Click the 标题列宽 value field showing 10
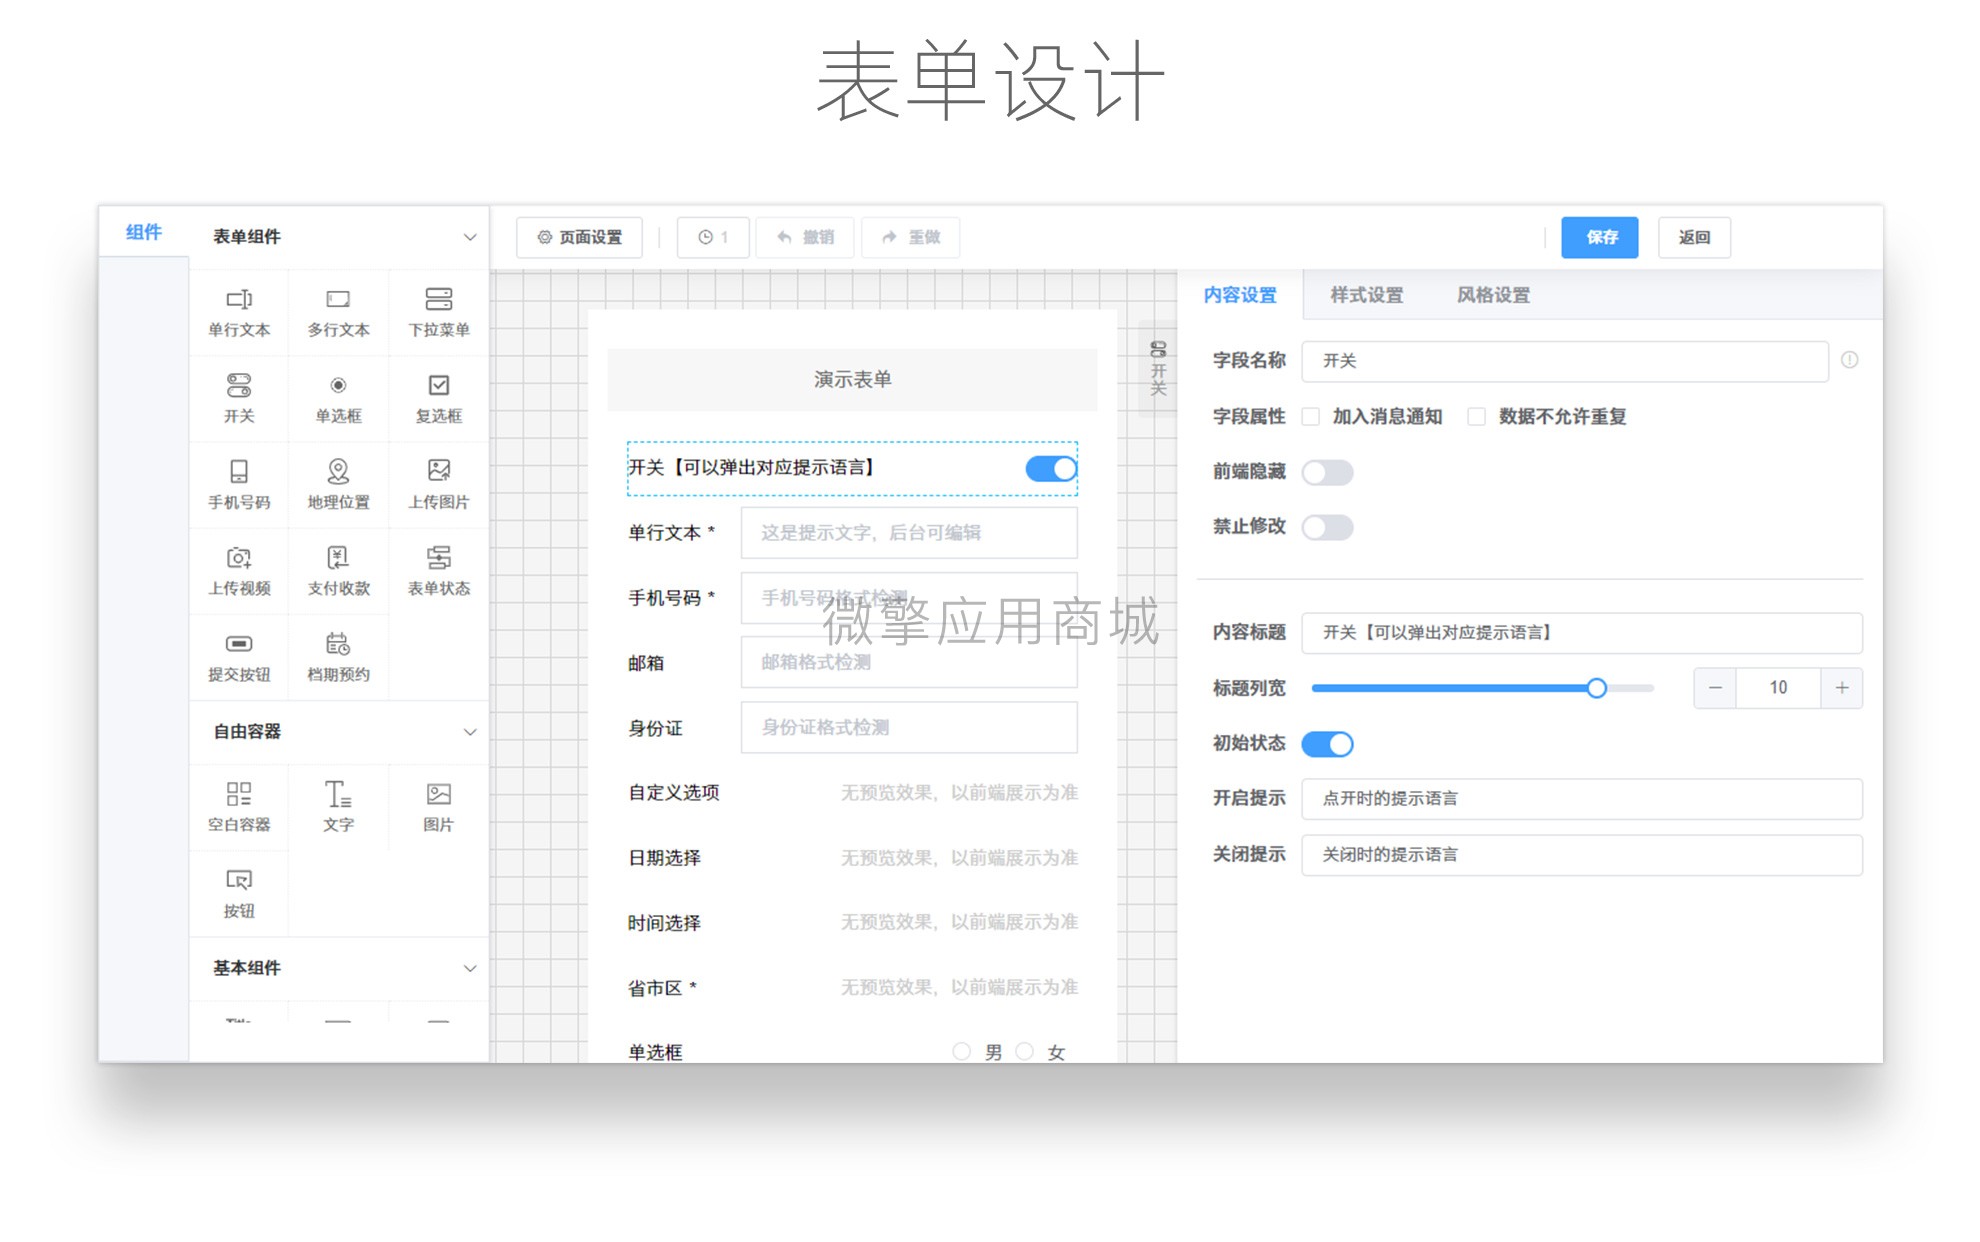 point(1778,688)
